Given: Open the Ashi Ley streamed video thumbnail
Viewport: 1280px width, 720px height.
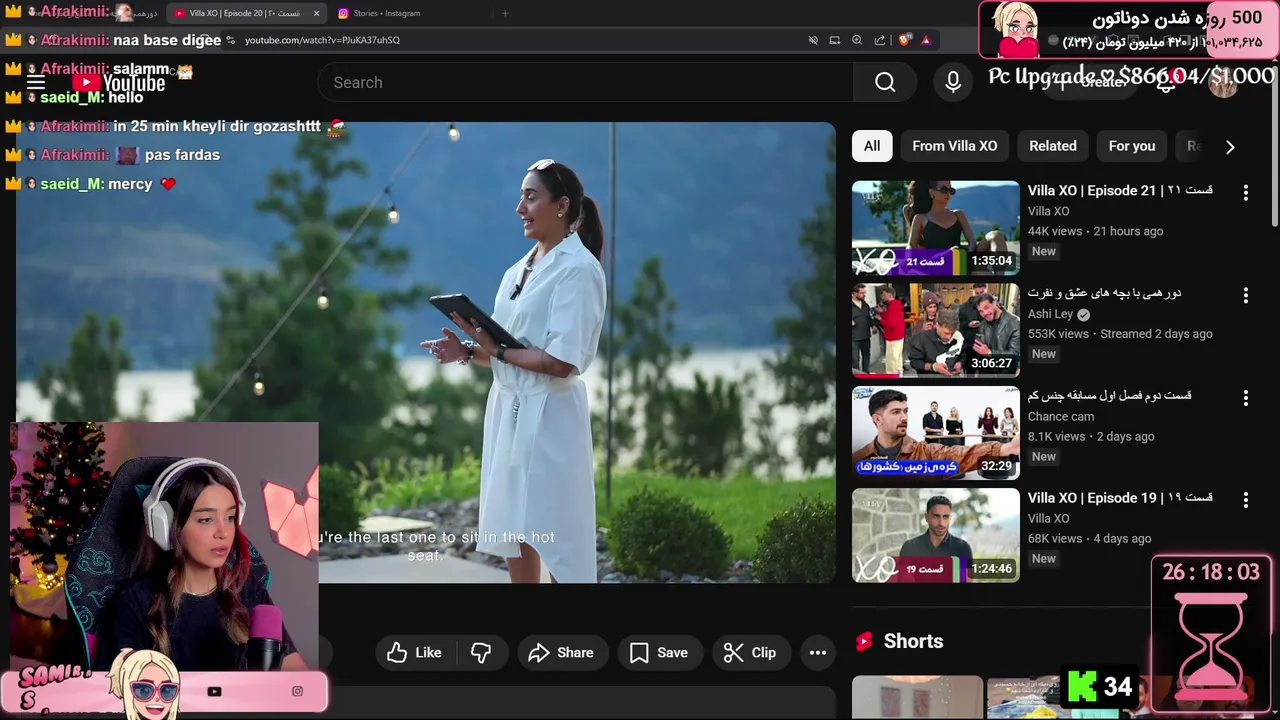Looking at the screenshot, I should click(x=936, y=331).
